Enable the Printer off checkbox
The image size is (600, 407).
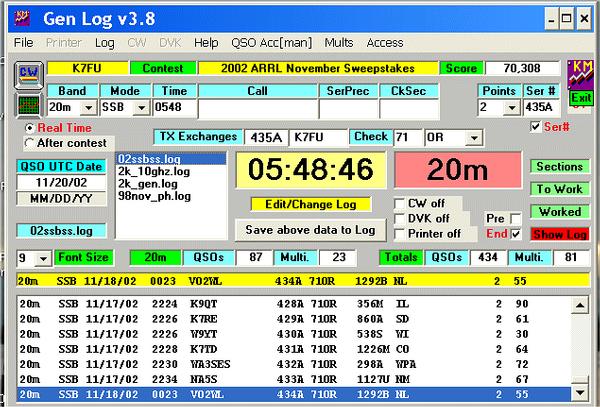pyautogui.click(x=399, y=233)
